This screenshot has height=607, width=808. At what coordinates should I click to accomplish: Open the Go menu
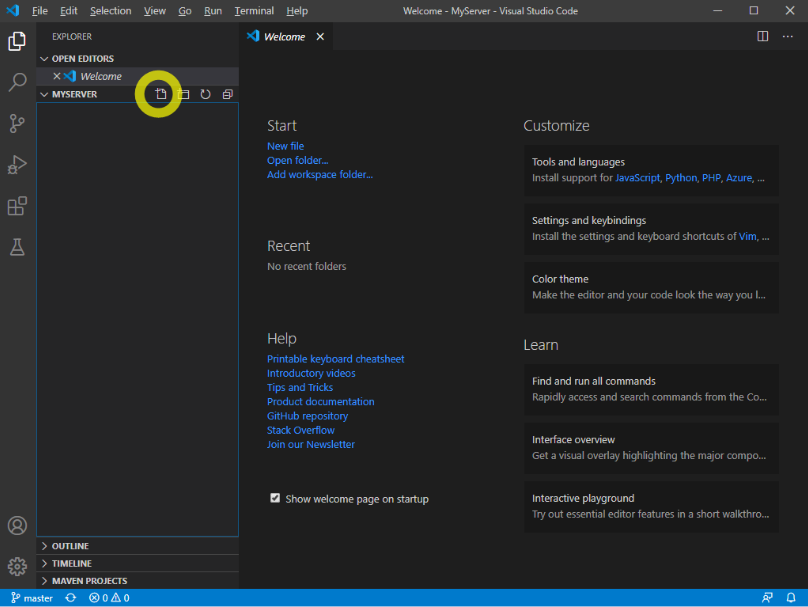coord(184,11)
